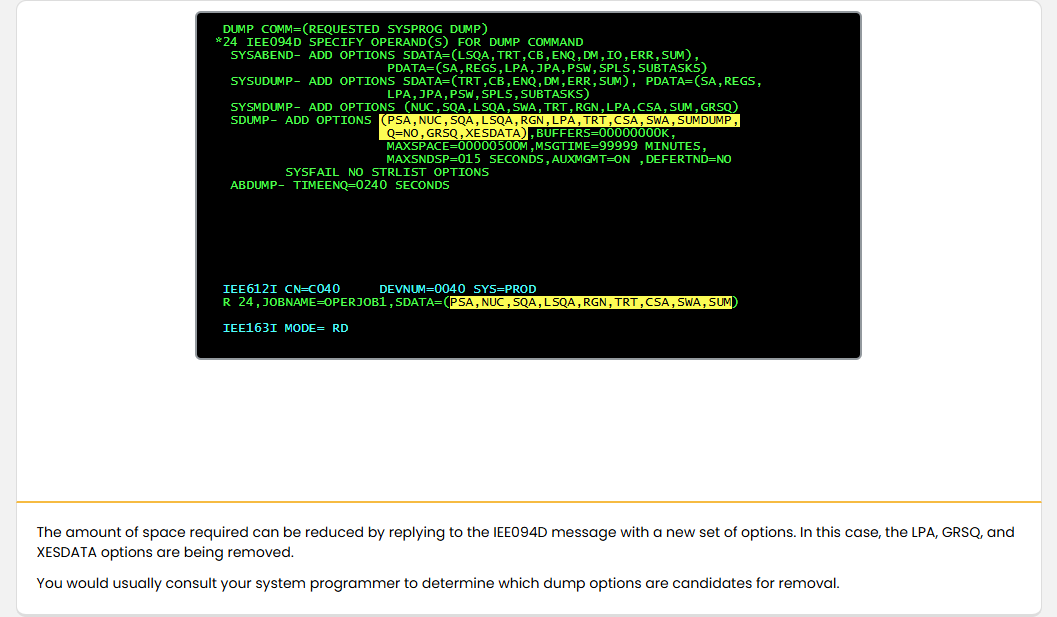Click R 24,JOBNAME=OPERJOB1 reply command
Image resolution: width=1057 pixels, height=617 pixels.
click(x=305, y=302)
